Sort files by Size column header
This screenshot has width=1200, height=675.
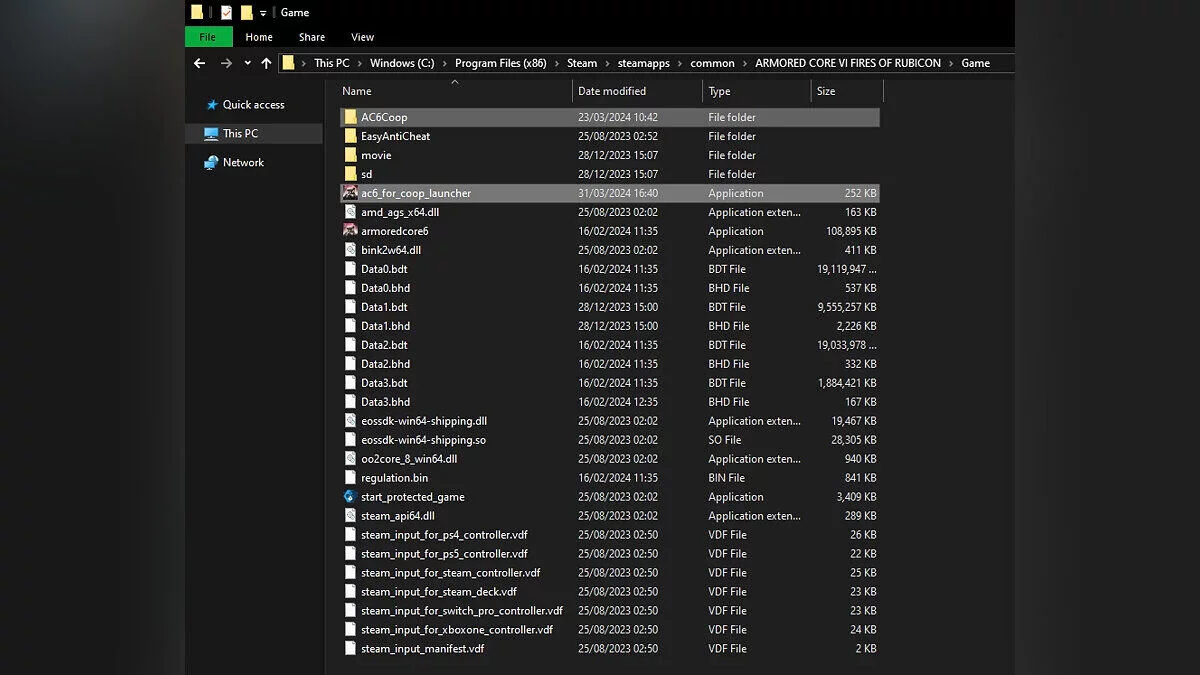tap(826, 91)
